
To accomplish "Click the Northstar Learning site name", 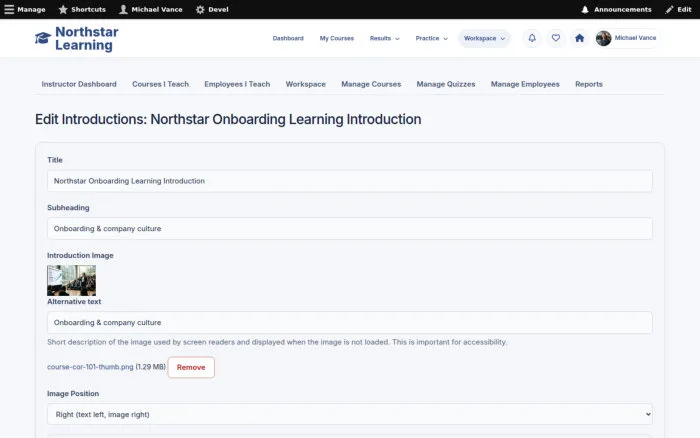I will point(87,38).
